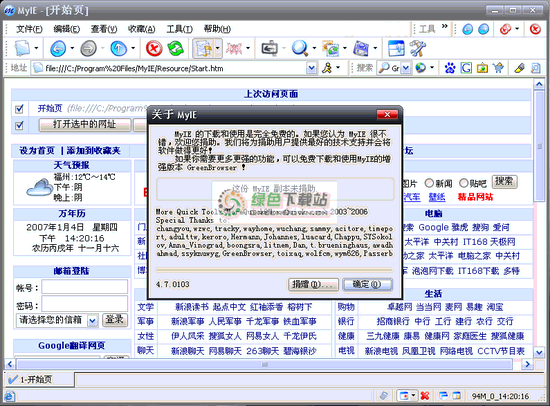The image size is (550, 406).
Task: Expand dropdown arrow next to New page icon
Action: (x=36, y=48)
